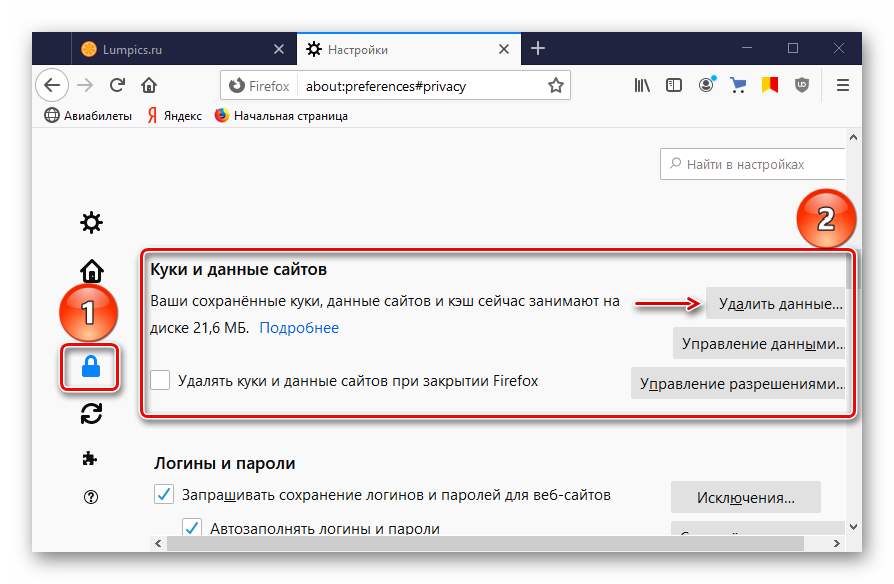This screenshot has width=894, height=584.
Task: Open the Firefox hamburger menu
Action: click(843, 86)
